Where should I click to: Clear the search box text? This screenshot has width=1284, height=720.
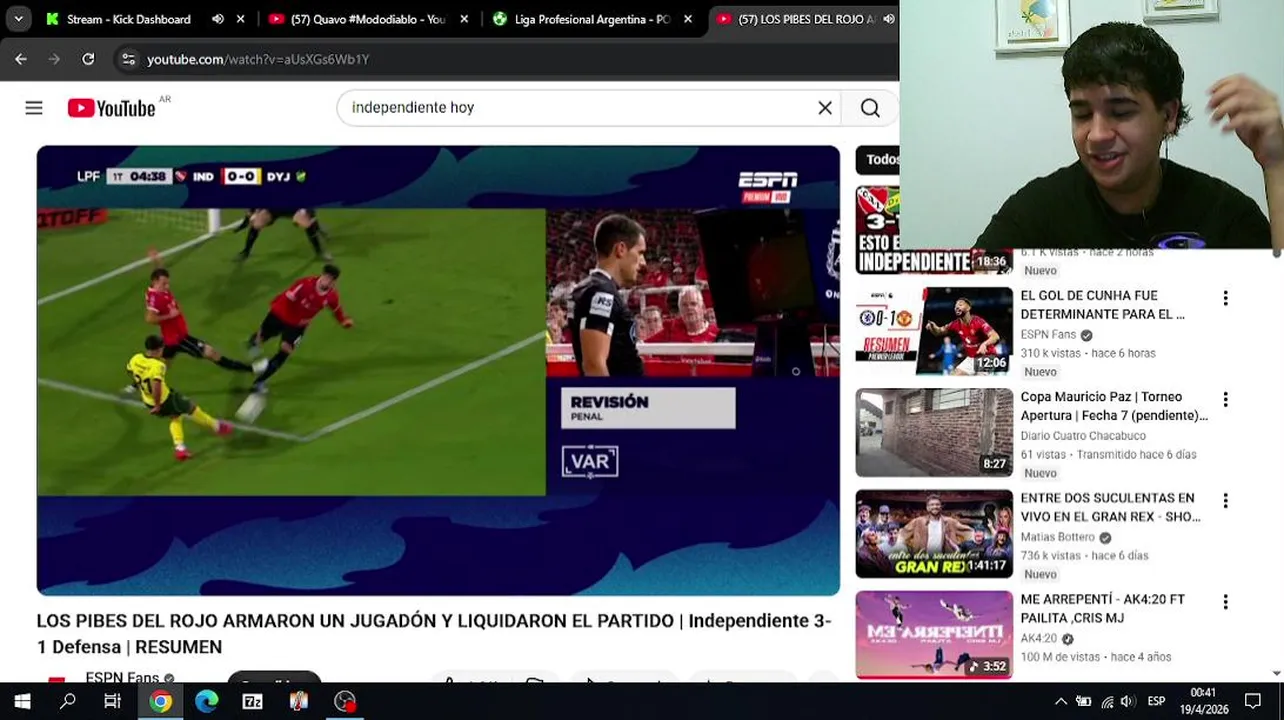(x=825, y=108)
